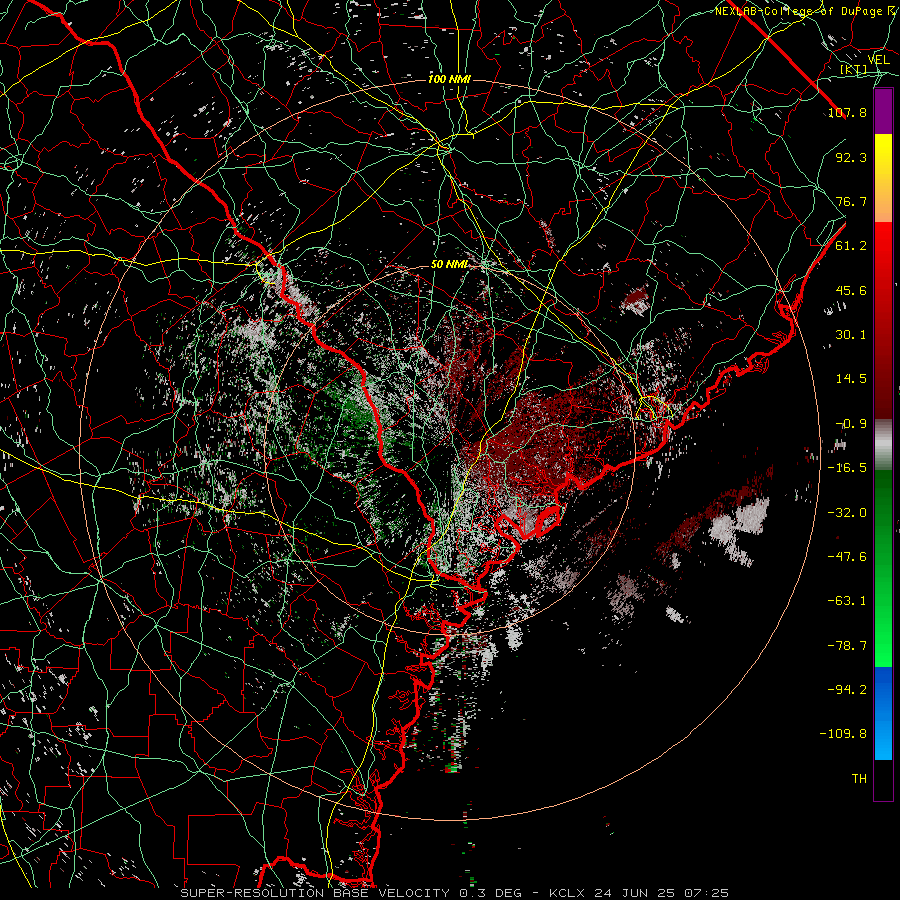Image resolution: width=900 pixels, height=900 pixels.
Task: Click the -32.0 legend value
Action: pyautogui.click(x=847, y=512)
